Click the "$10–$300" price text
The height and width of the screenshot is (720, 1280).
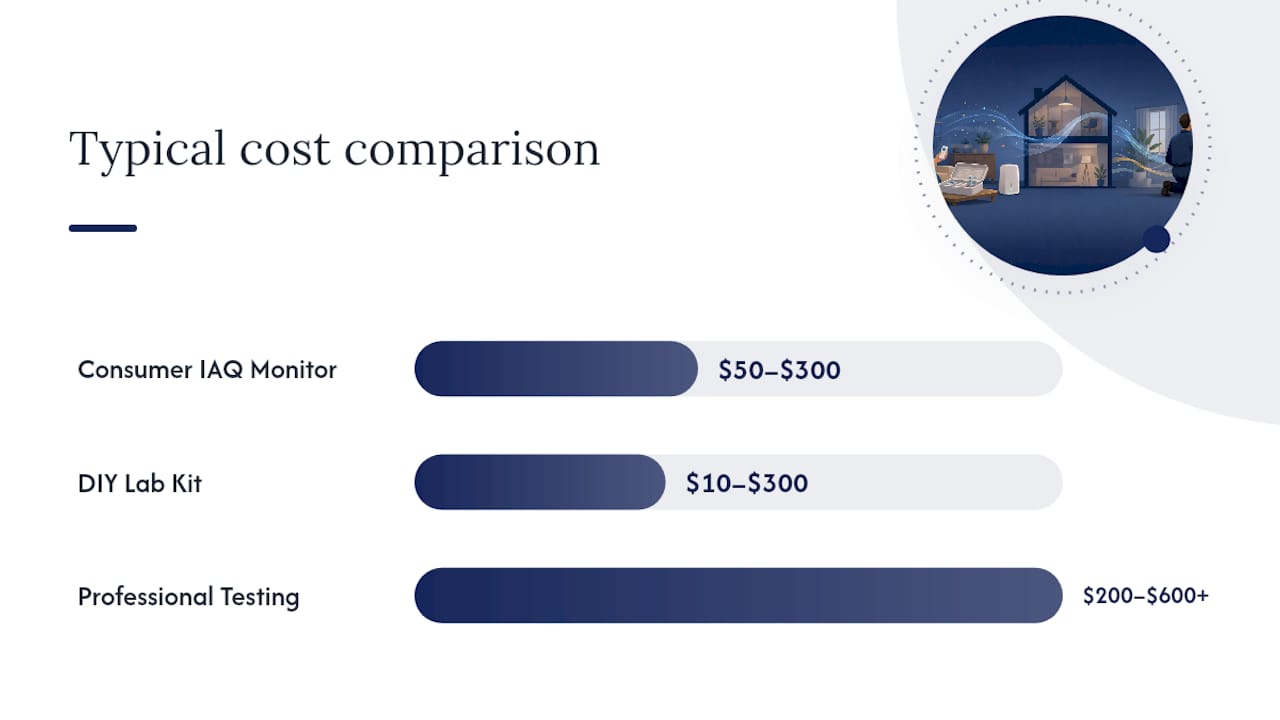(747, 484)
